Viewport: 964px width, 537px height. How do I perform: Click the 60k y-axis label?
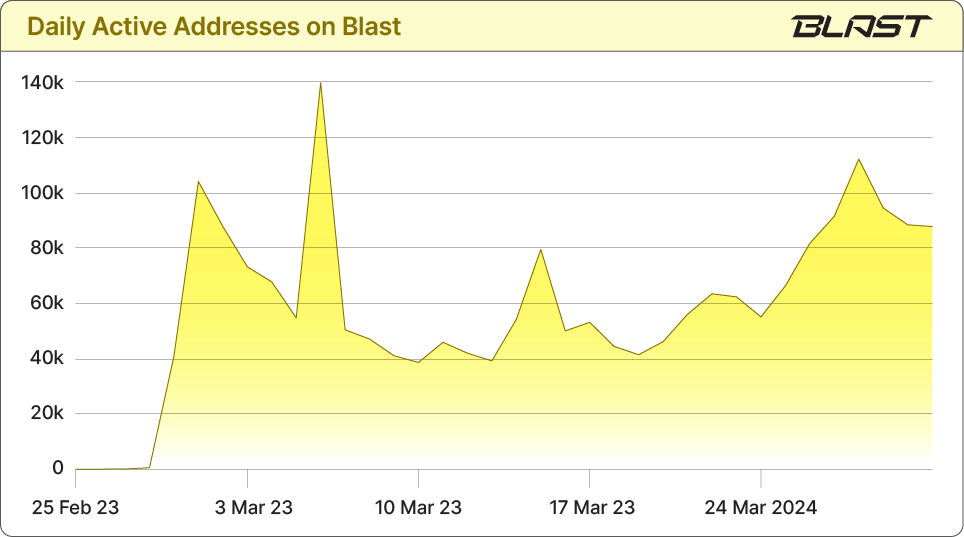[47, 303]
